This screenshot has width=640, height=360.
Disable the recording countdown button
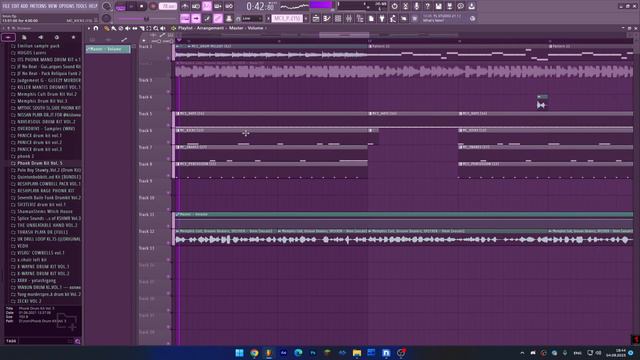[207, 6]
